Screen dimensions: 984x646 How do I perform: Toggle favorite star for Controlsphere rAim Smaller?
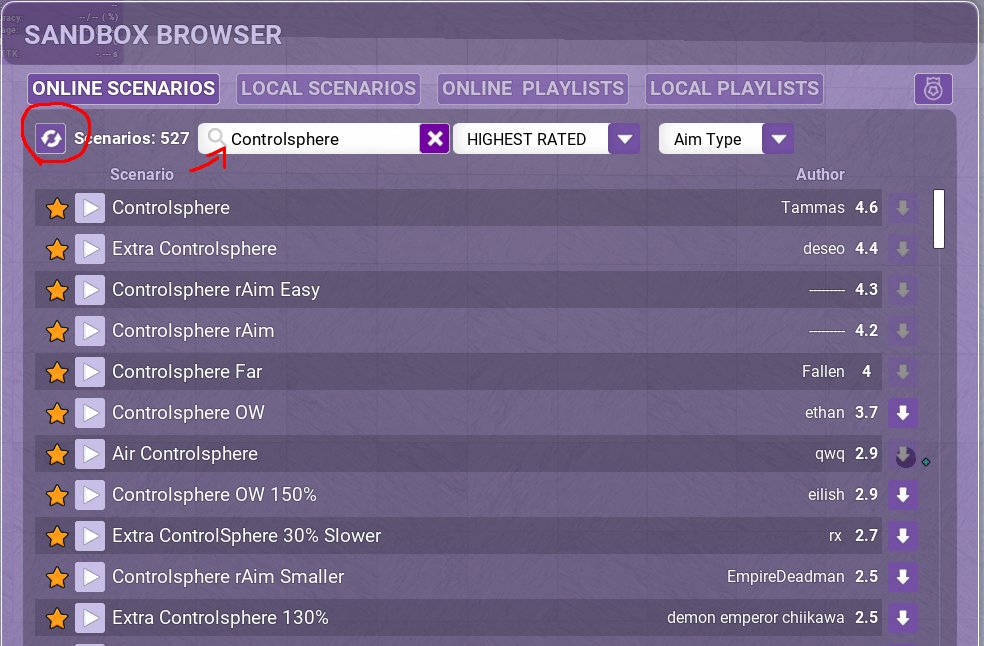tap(57, 577)
